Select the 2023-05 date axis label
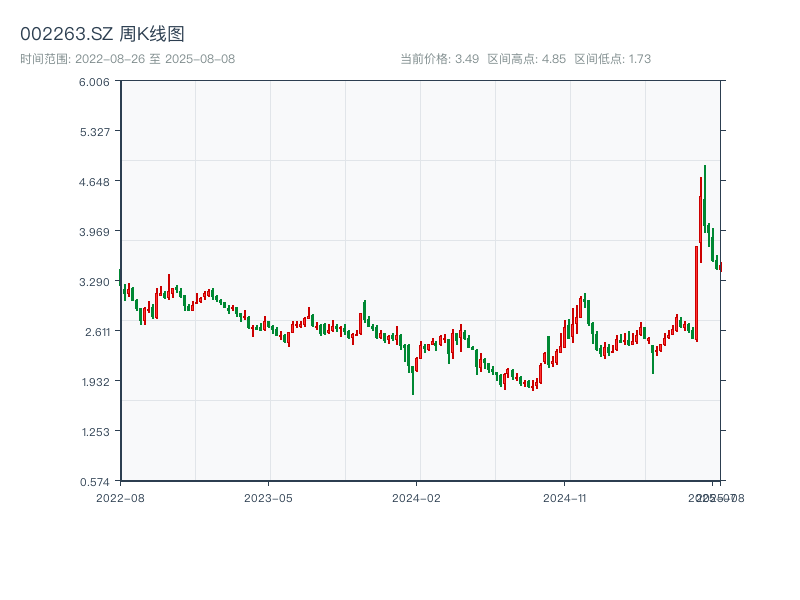Screen dimensions: 800x600 [x=268, y=497]
